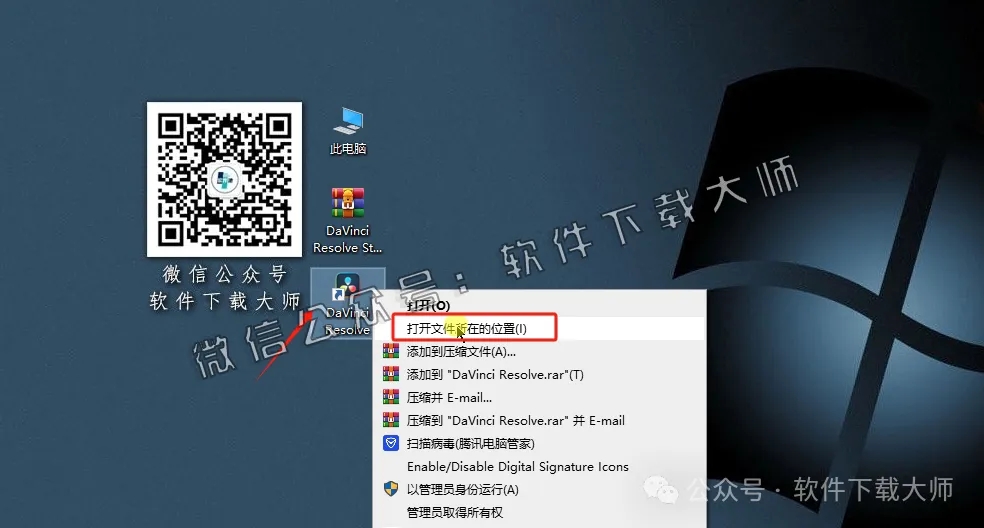Click WinRAR icon beside 添加到压缩文件(A)...
Viewport: 984px width, 528px height.
click(391, 351)
